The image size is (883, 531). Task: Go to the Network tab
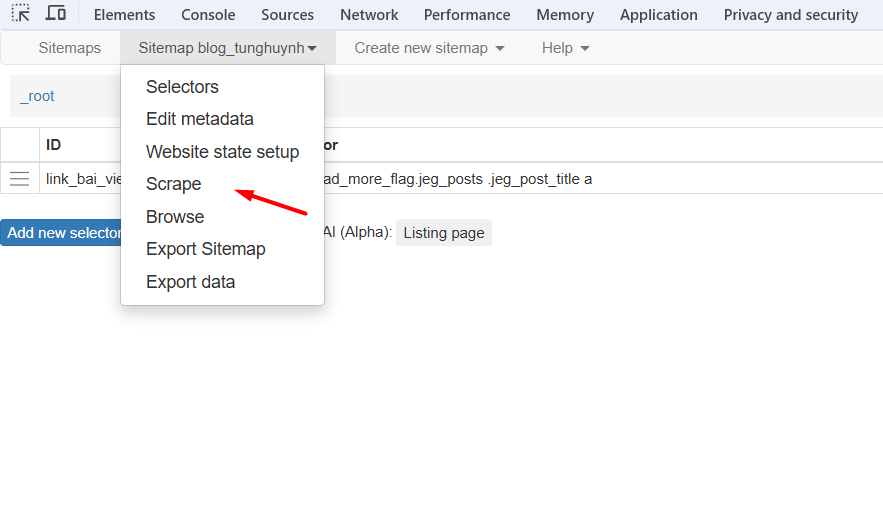[369, 15]
